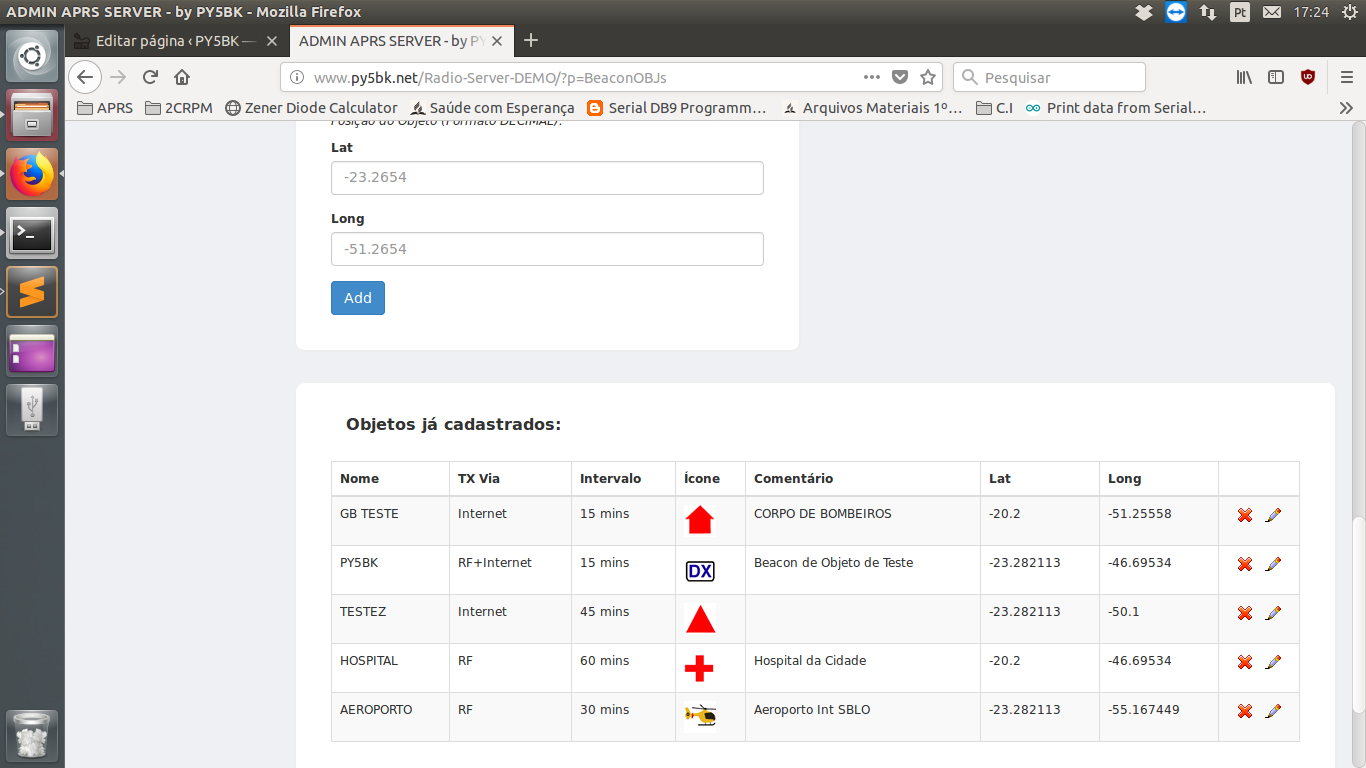Reload the current page

pyautogui.click(x=150, y=77)
